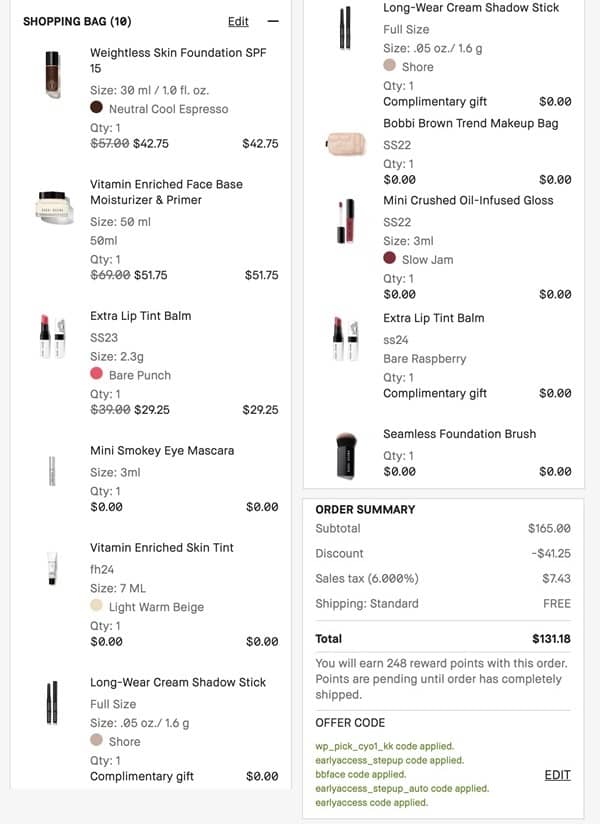The height and width of the screenshot is (824, 600).
Task: Click EDIT link beside offer codes
Action: [x=557, y=774]
